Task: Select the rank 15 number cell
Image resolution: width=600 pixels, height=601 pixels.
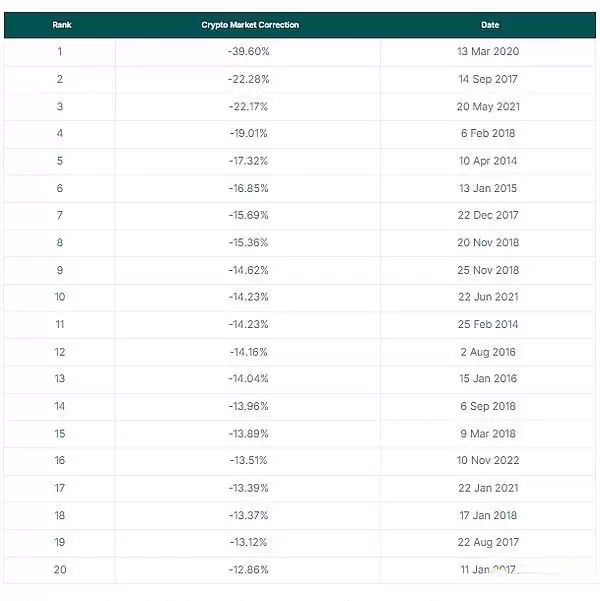Action: (x=60, y=433)
